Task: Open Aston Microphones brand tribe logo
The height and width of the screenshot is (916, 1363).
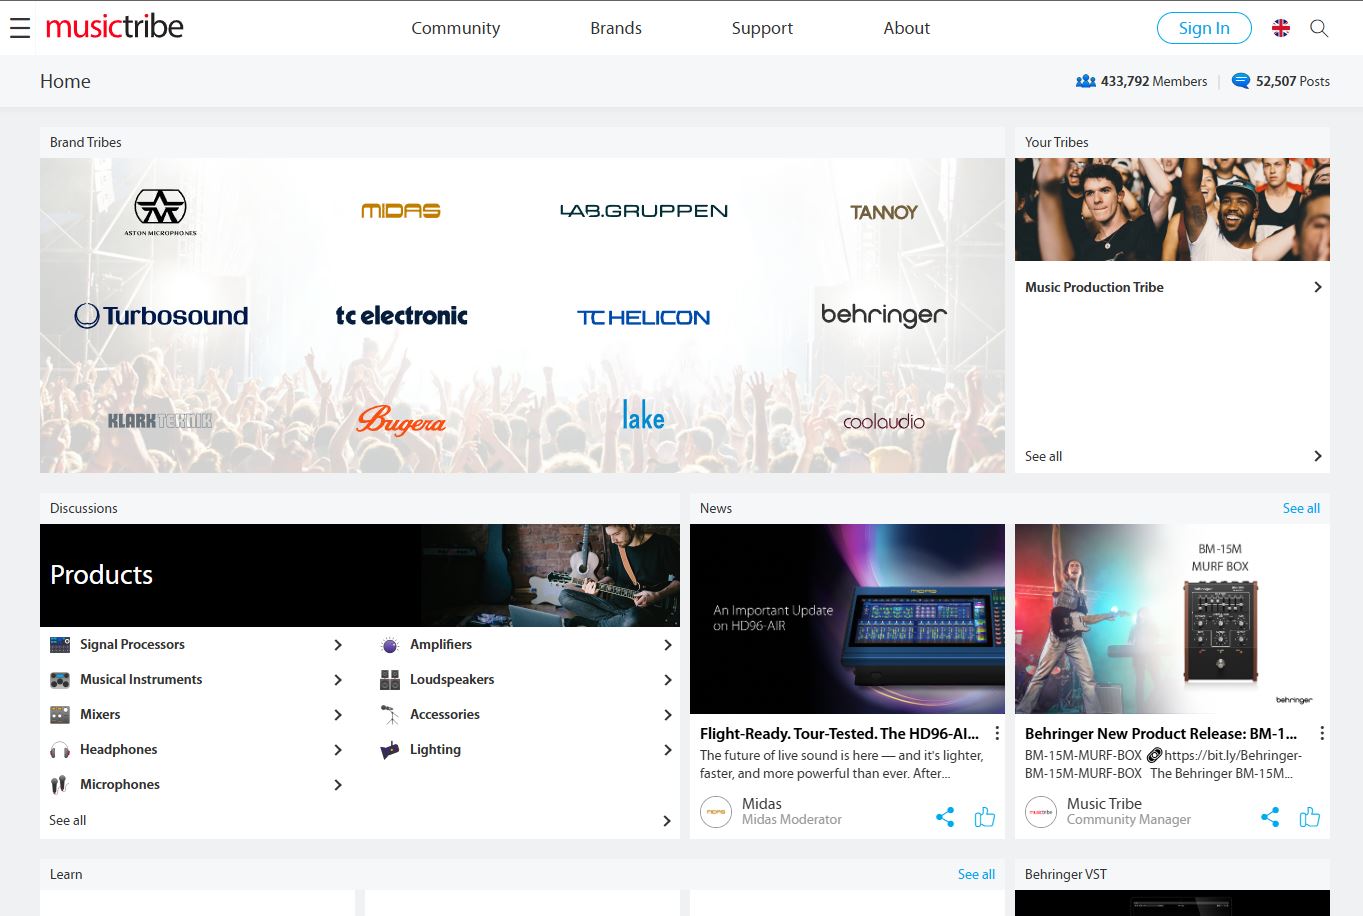Action: point(161,211)
